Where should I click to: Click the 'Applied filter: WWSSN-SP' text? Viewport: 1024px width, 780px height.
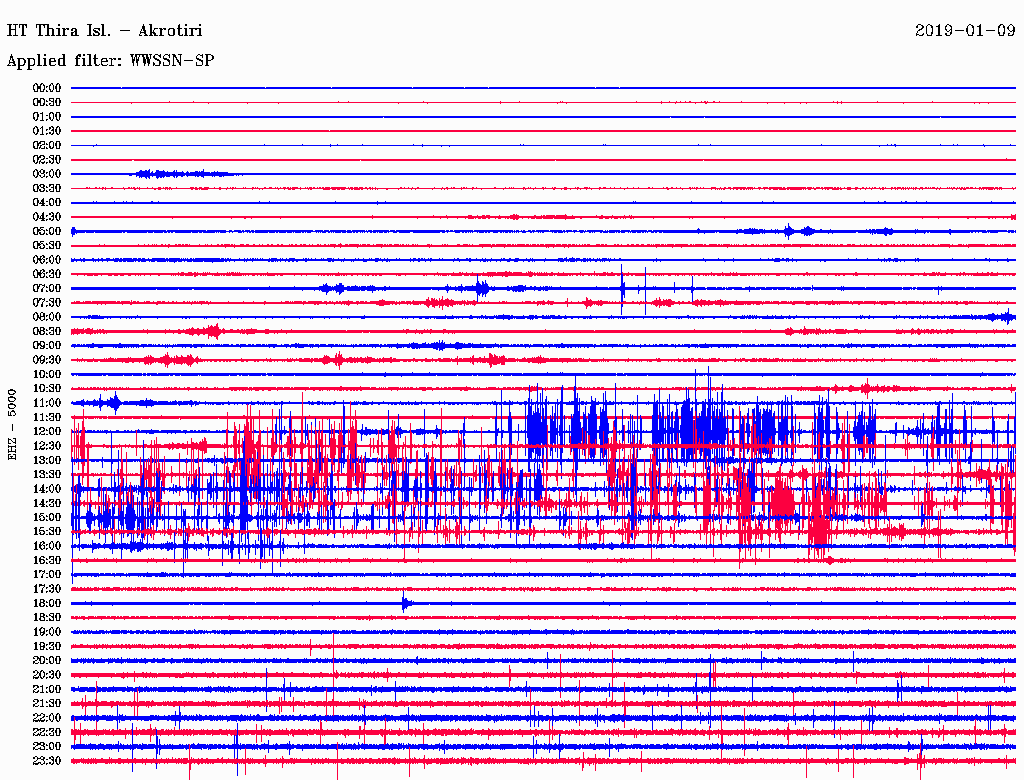(x=110, y=61)
